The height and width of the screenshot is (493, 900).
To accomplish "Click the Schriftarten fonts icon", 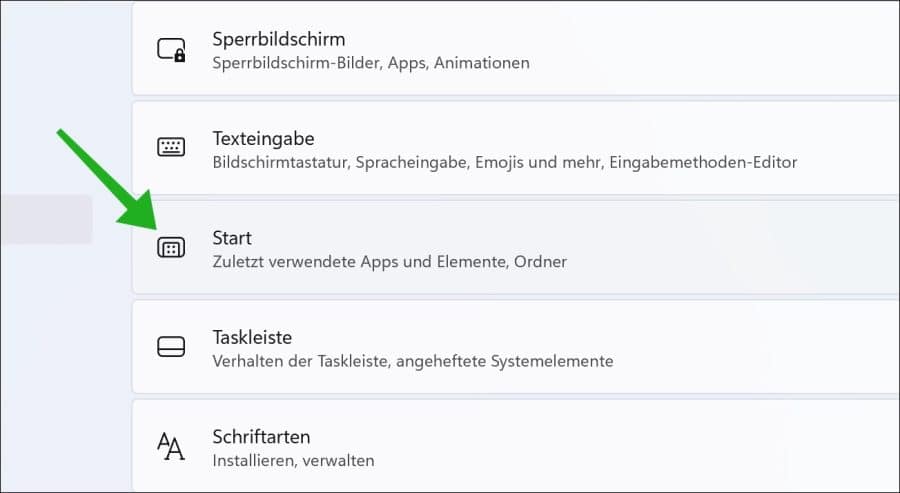I will [x=171, y=446].
